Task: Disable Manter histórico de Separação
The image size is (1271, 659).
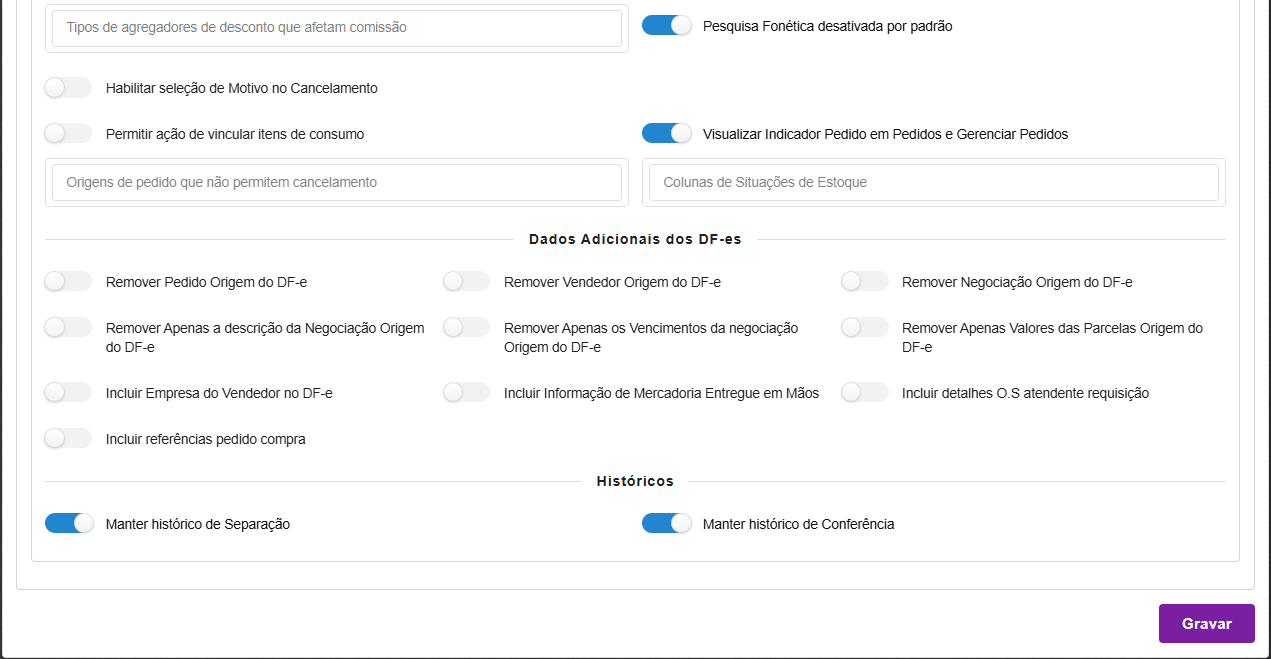Action: click(69, 522)
